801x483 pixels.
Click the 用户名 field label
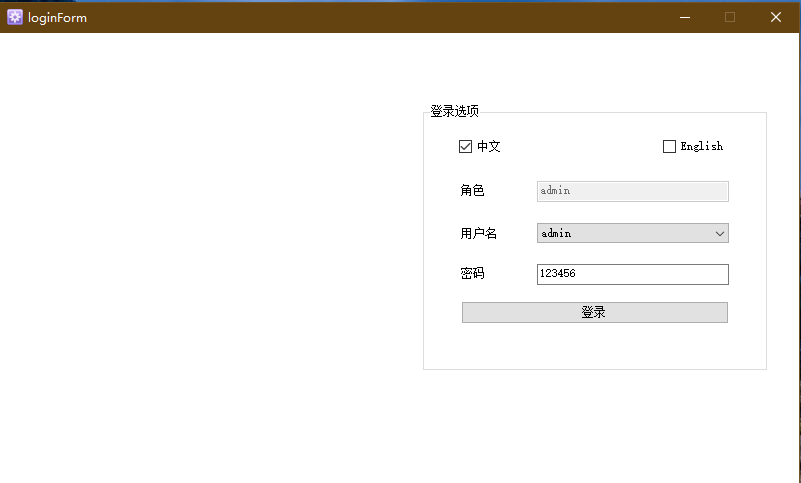click(x=478, y=233)
